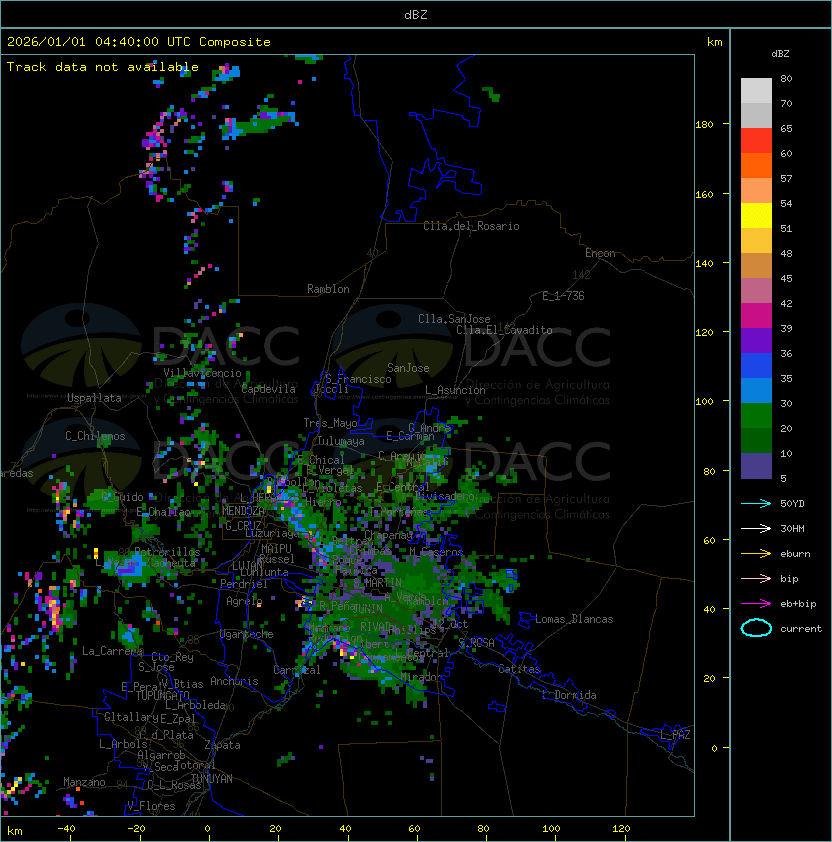Pick the red swatch in dBZ legend
Screen dimensions: 832x842
click(756, 140)
